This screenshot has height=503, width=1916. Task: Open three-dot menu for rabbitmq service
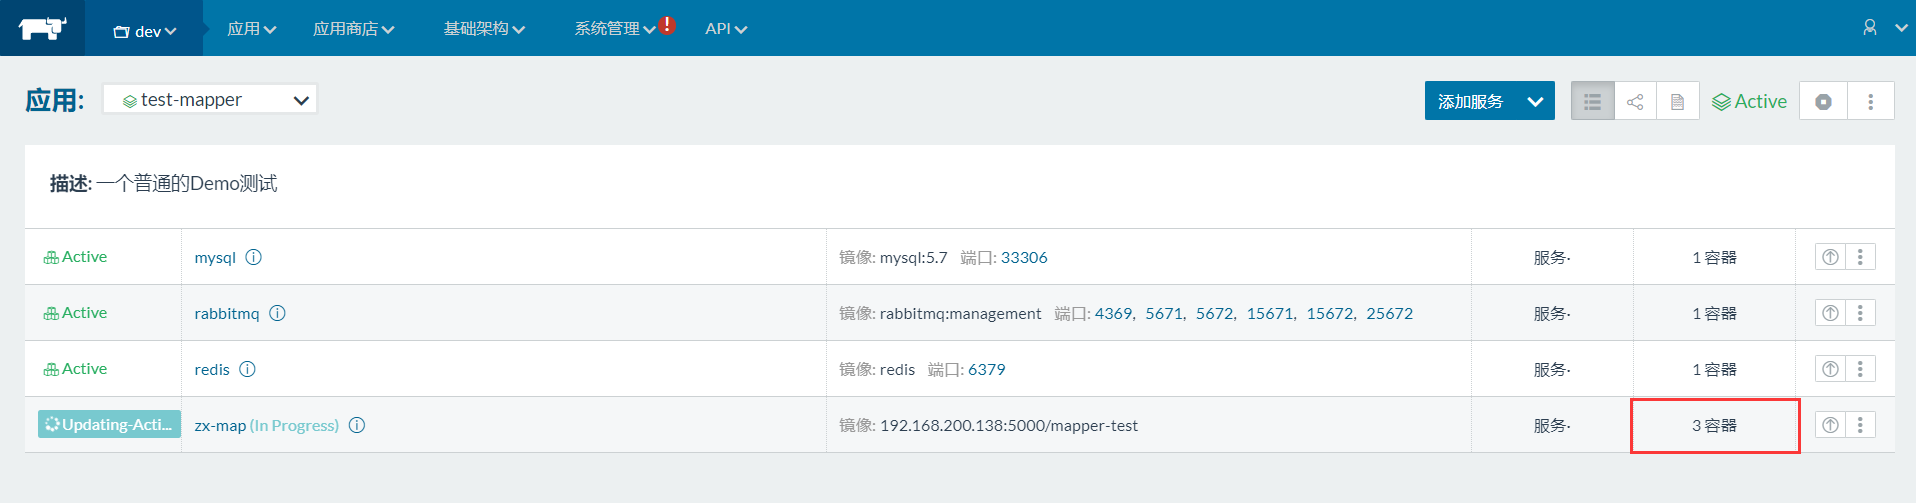point(1860,313)
